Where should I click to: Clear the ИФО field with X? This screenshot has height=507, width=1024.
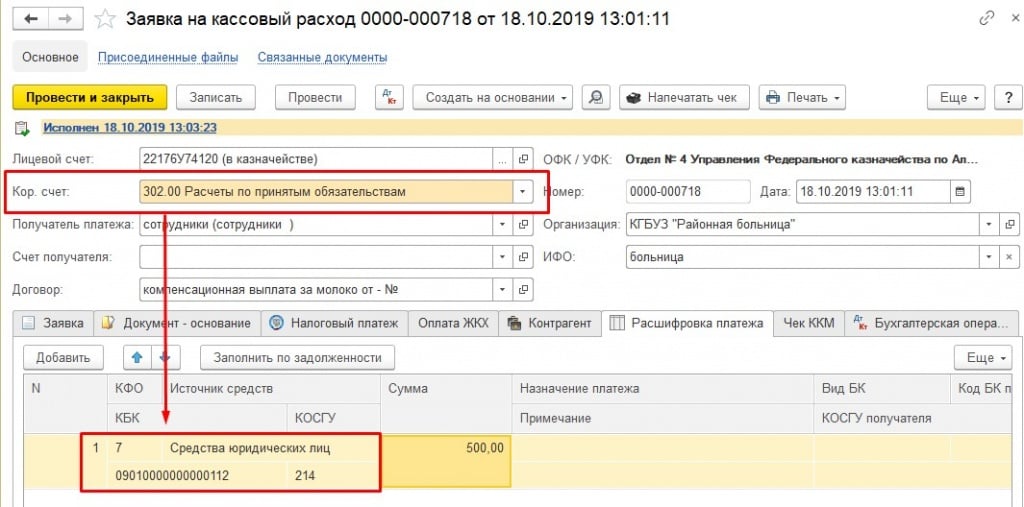click(1010, 257)
